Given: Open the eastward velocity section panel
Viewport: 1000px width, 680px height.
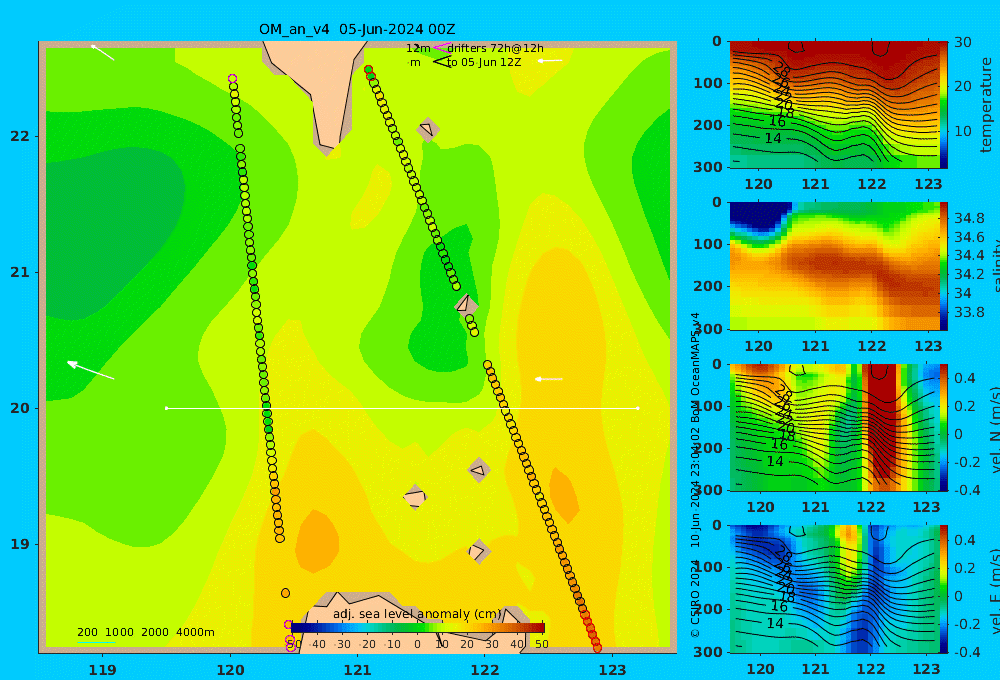Looking at the screenshot, I should [835, 589].
